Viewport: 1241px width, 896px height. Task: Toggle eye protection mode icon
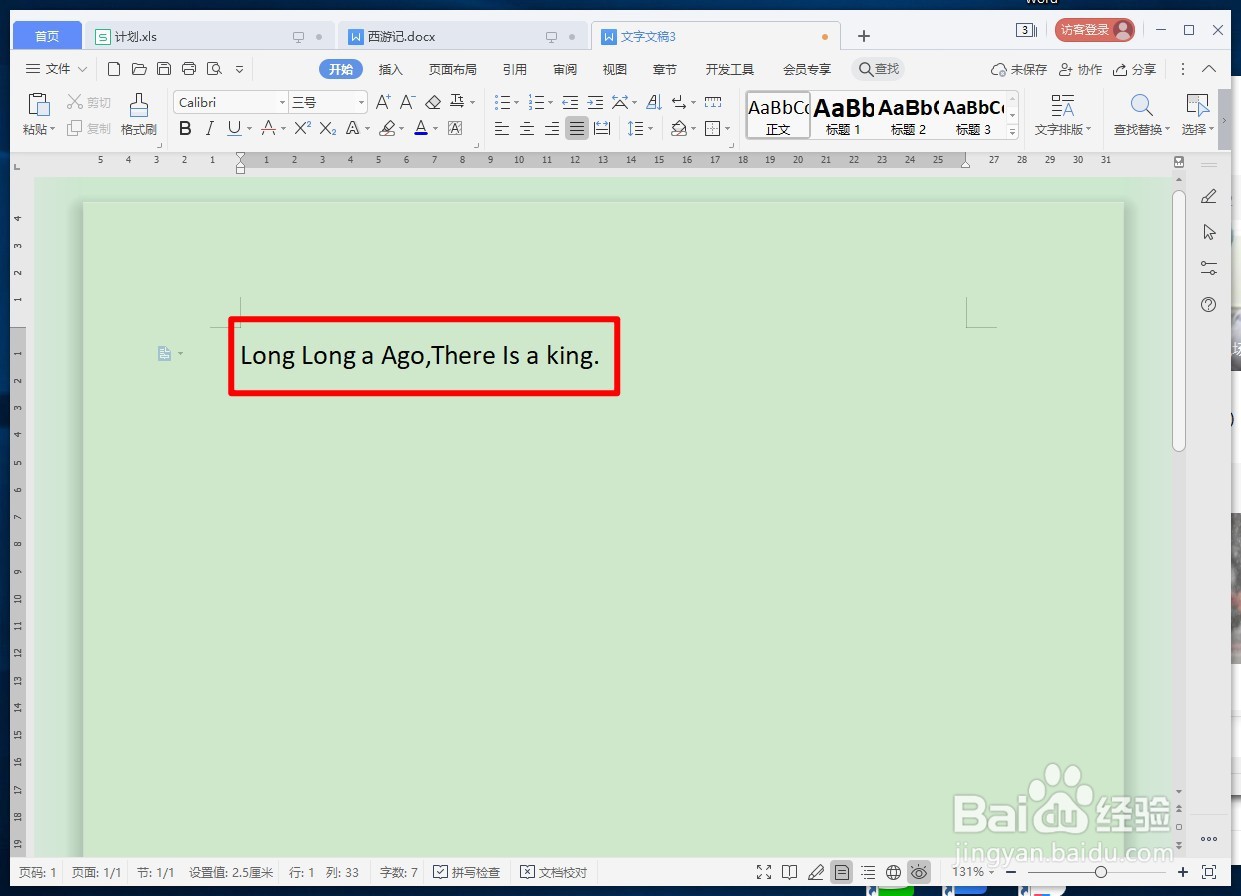pyautogui.click(x=920, y=872)
